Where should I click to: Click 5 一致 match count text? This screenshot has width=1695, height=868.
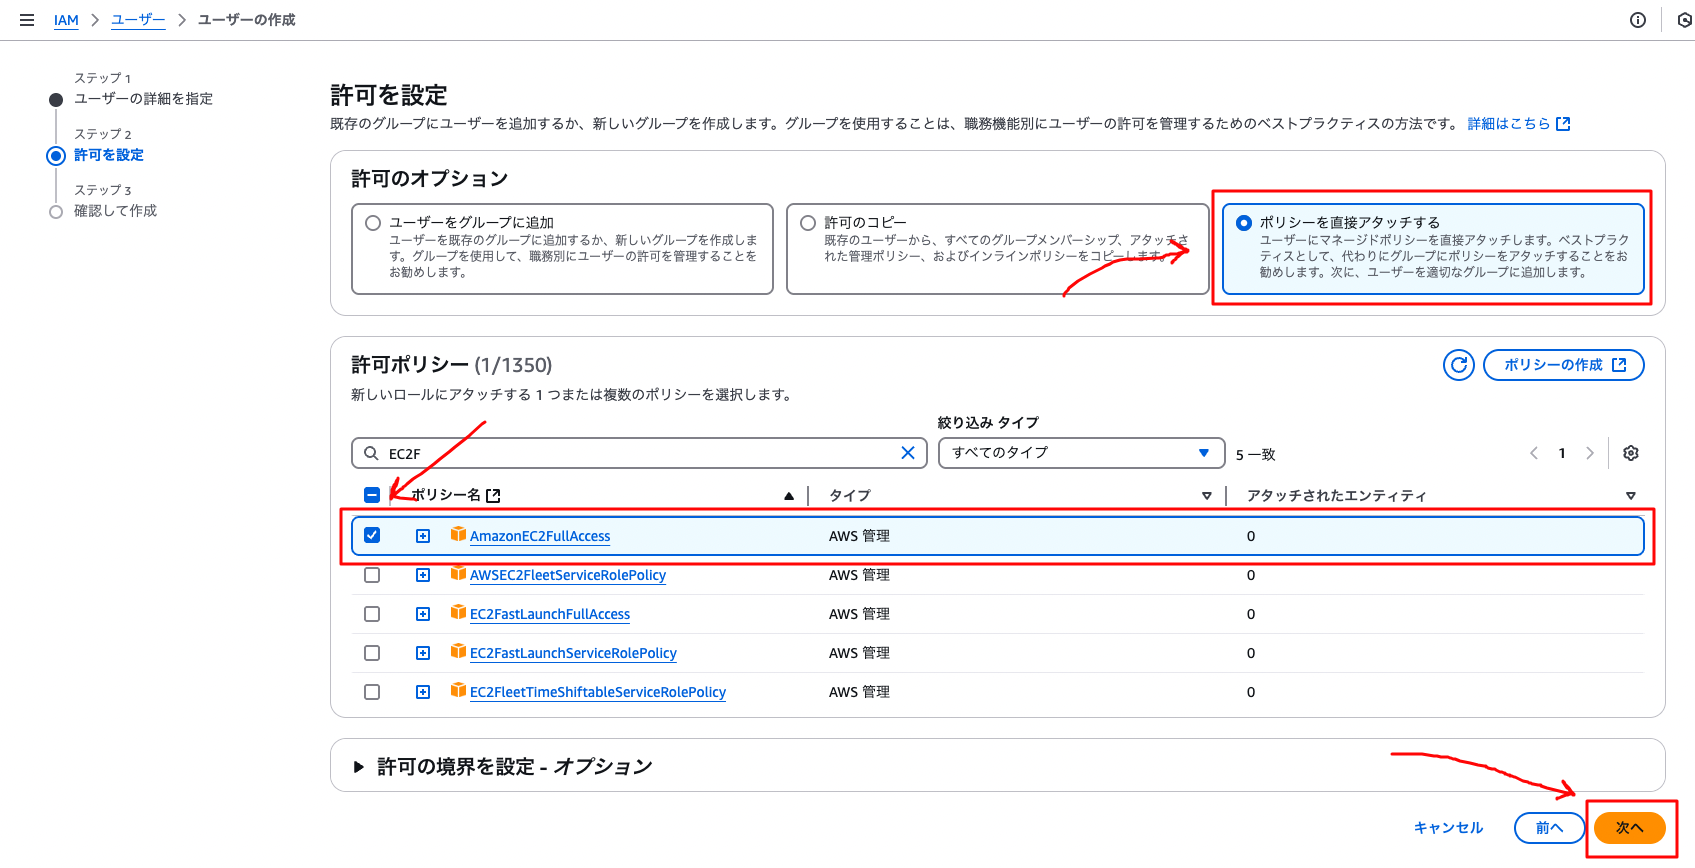click(1255, 454)
